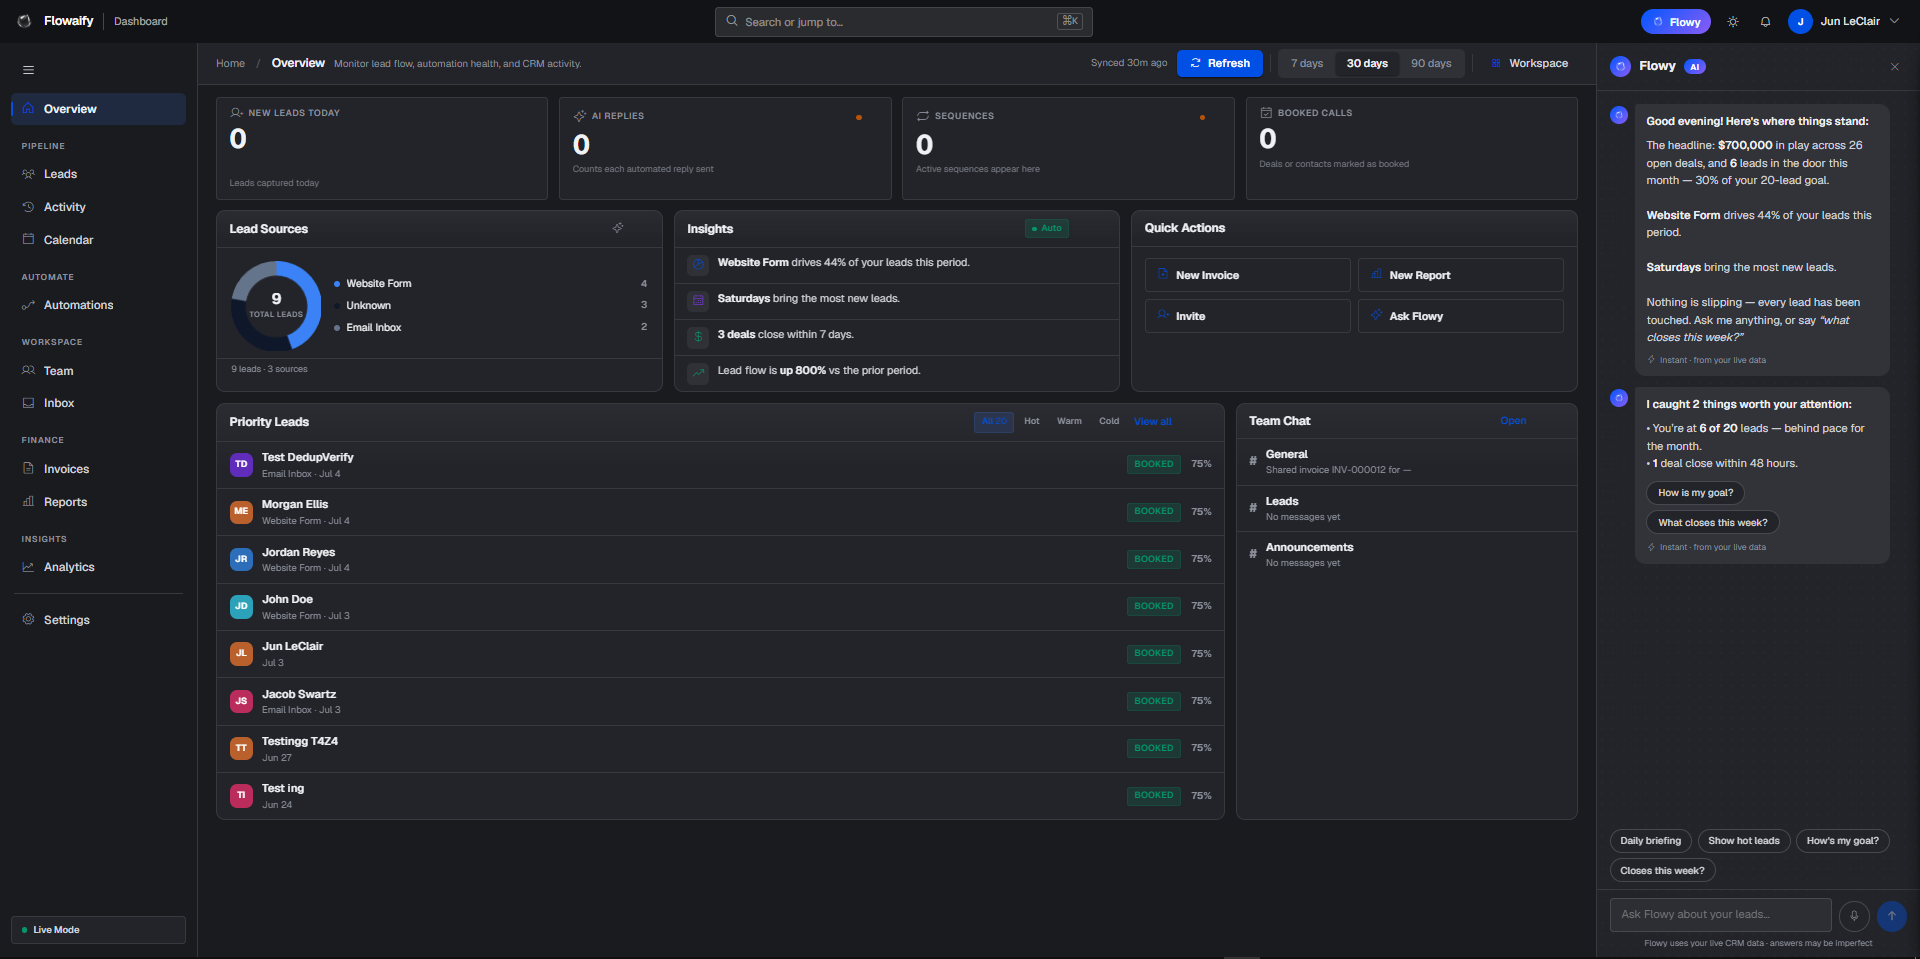
Task: Open the General chat channel
Action: [x=1407, y=462]
